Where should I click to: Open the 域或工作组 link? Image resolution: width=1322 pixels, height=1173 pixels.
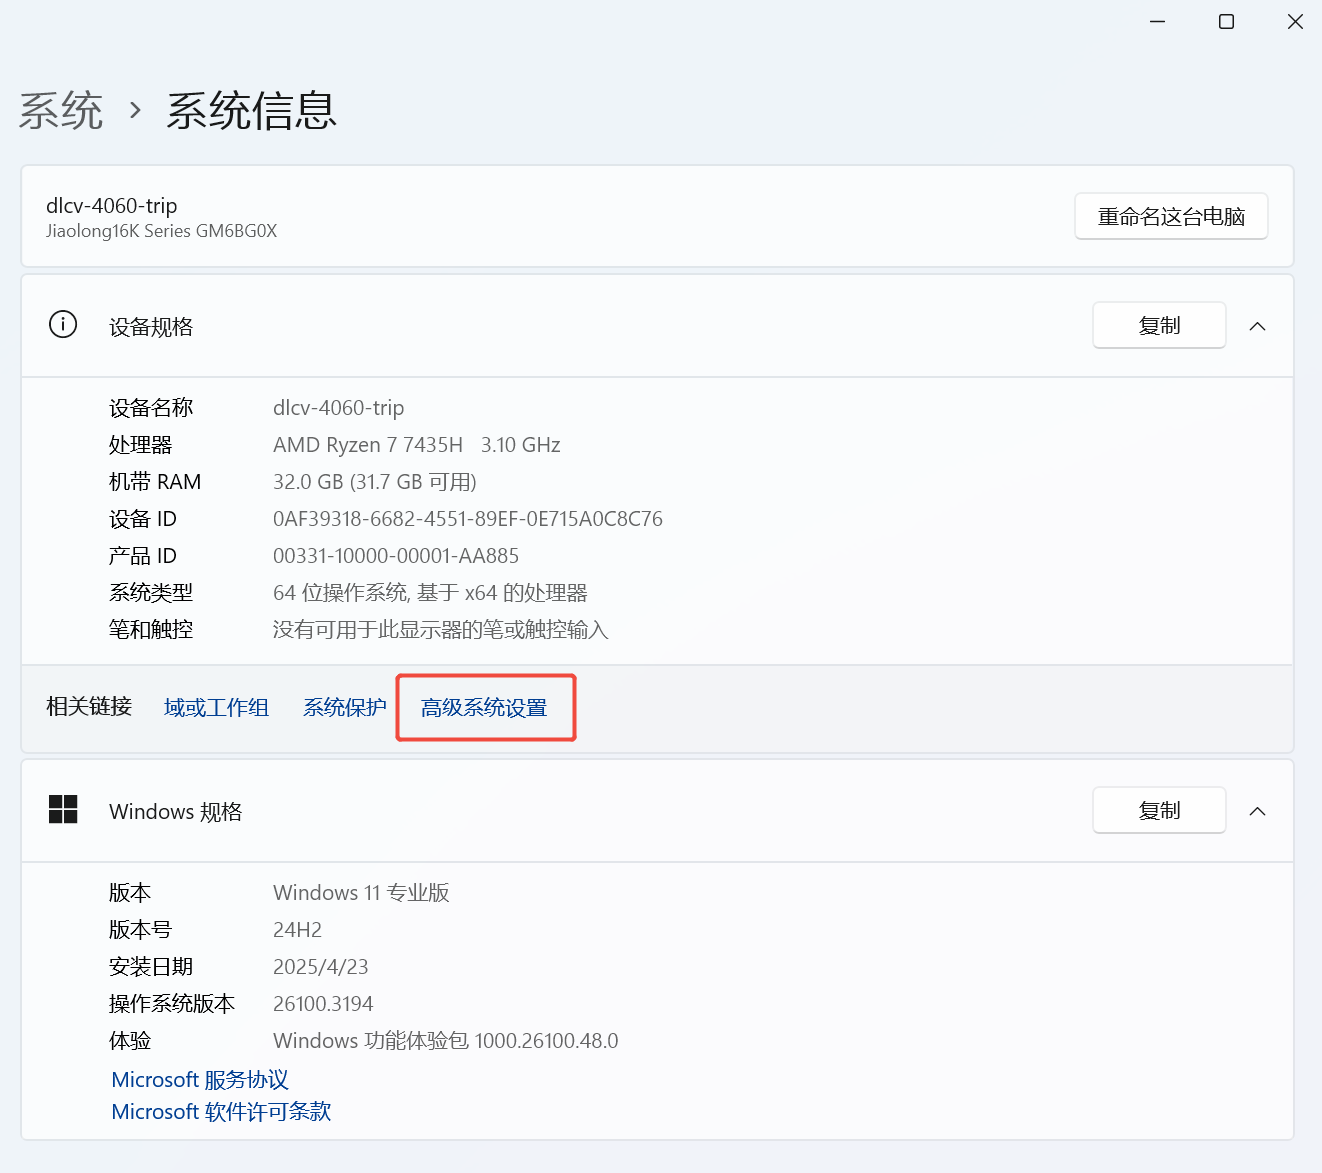(216, 708)
